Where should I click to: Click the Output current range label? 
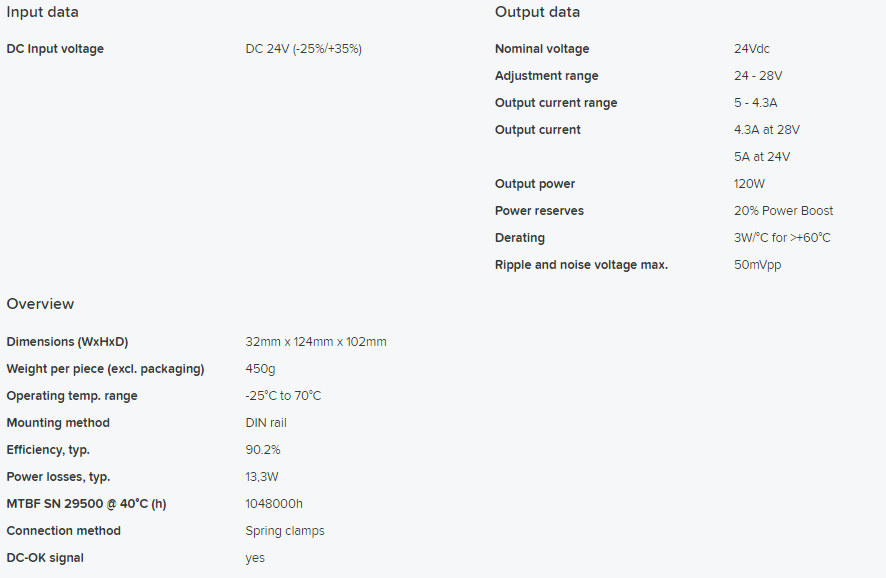[x=556, y=103]
